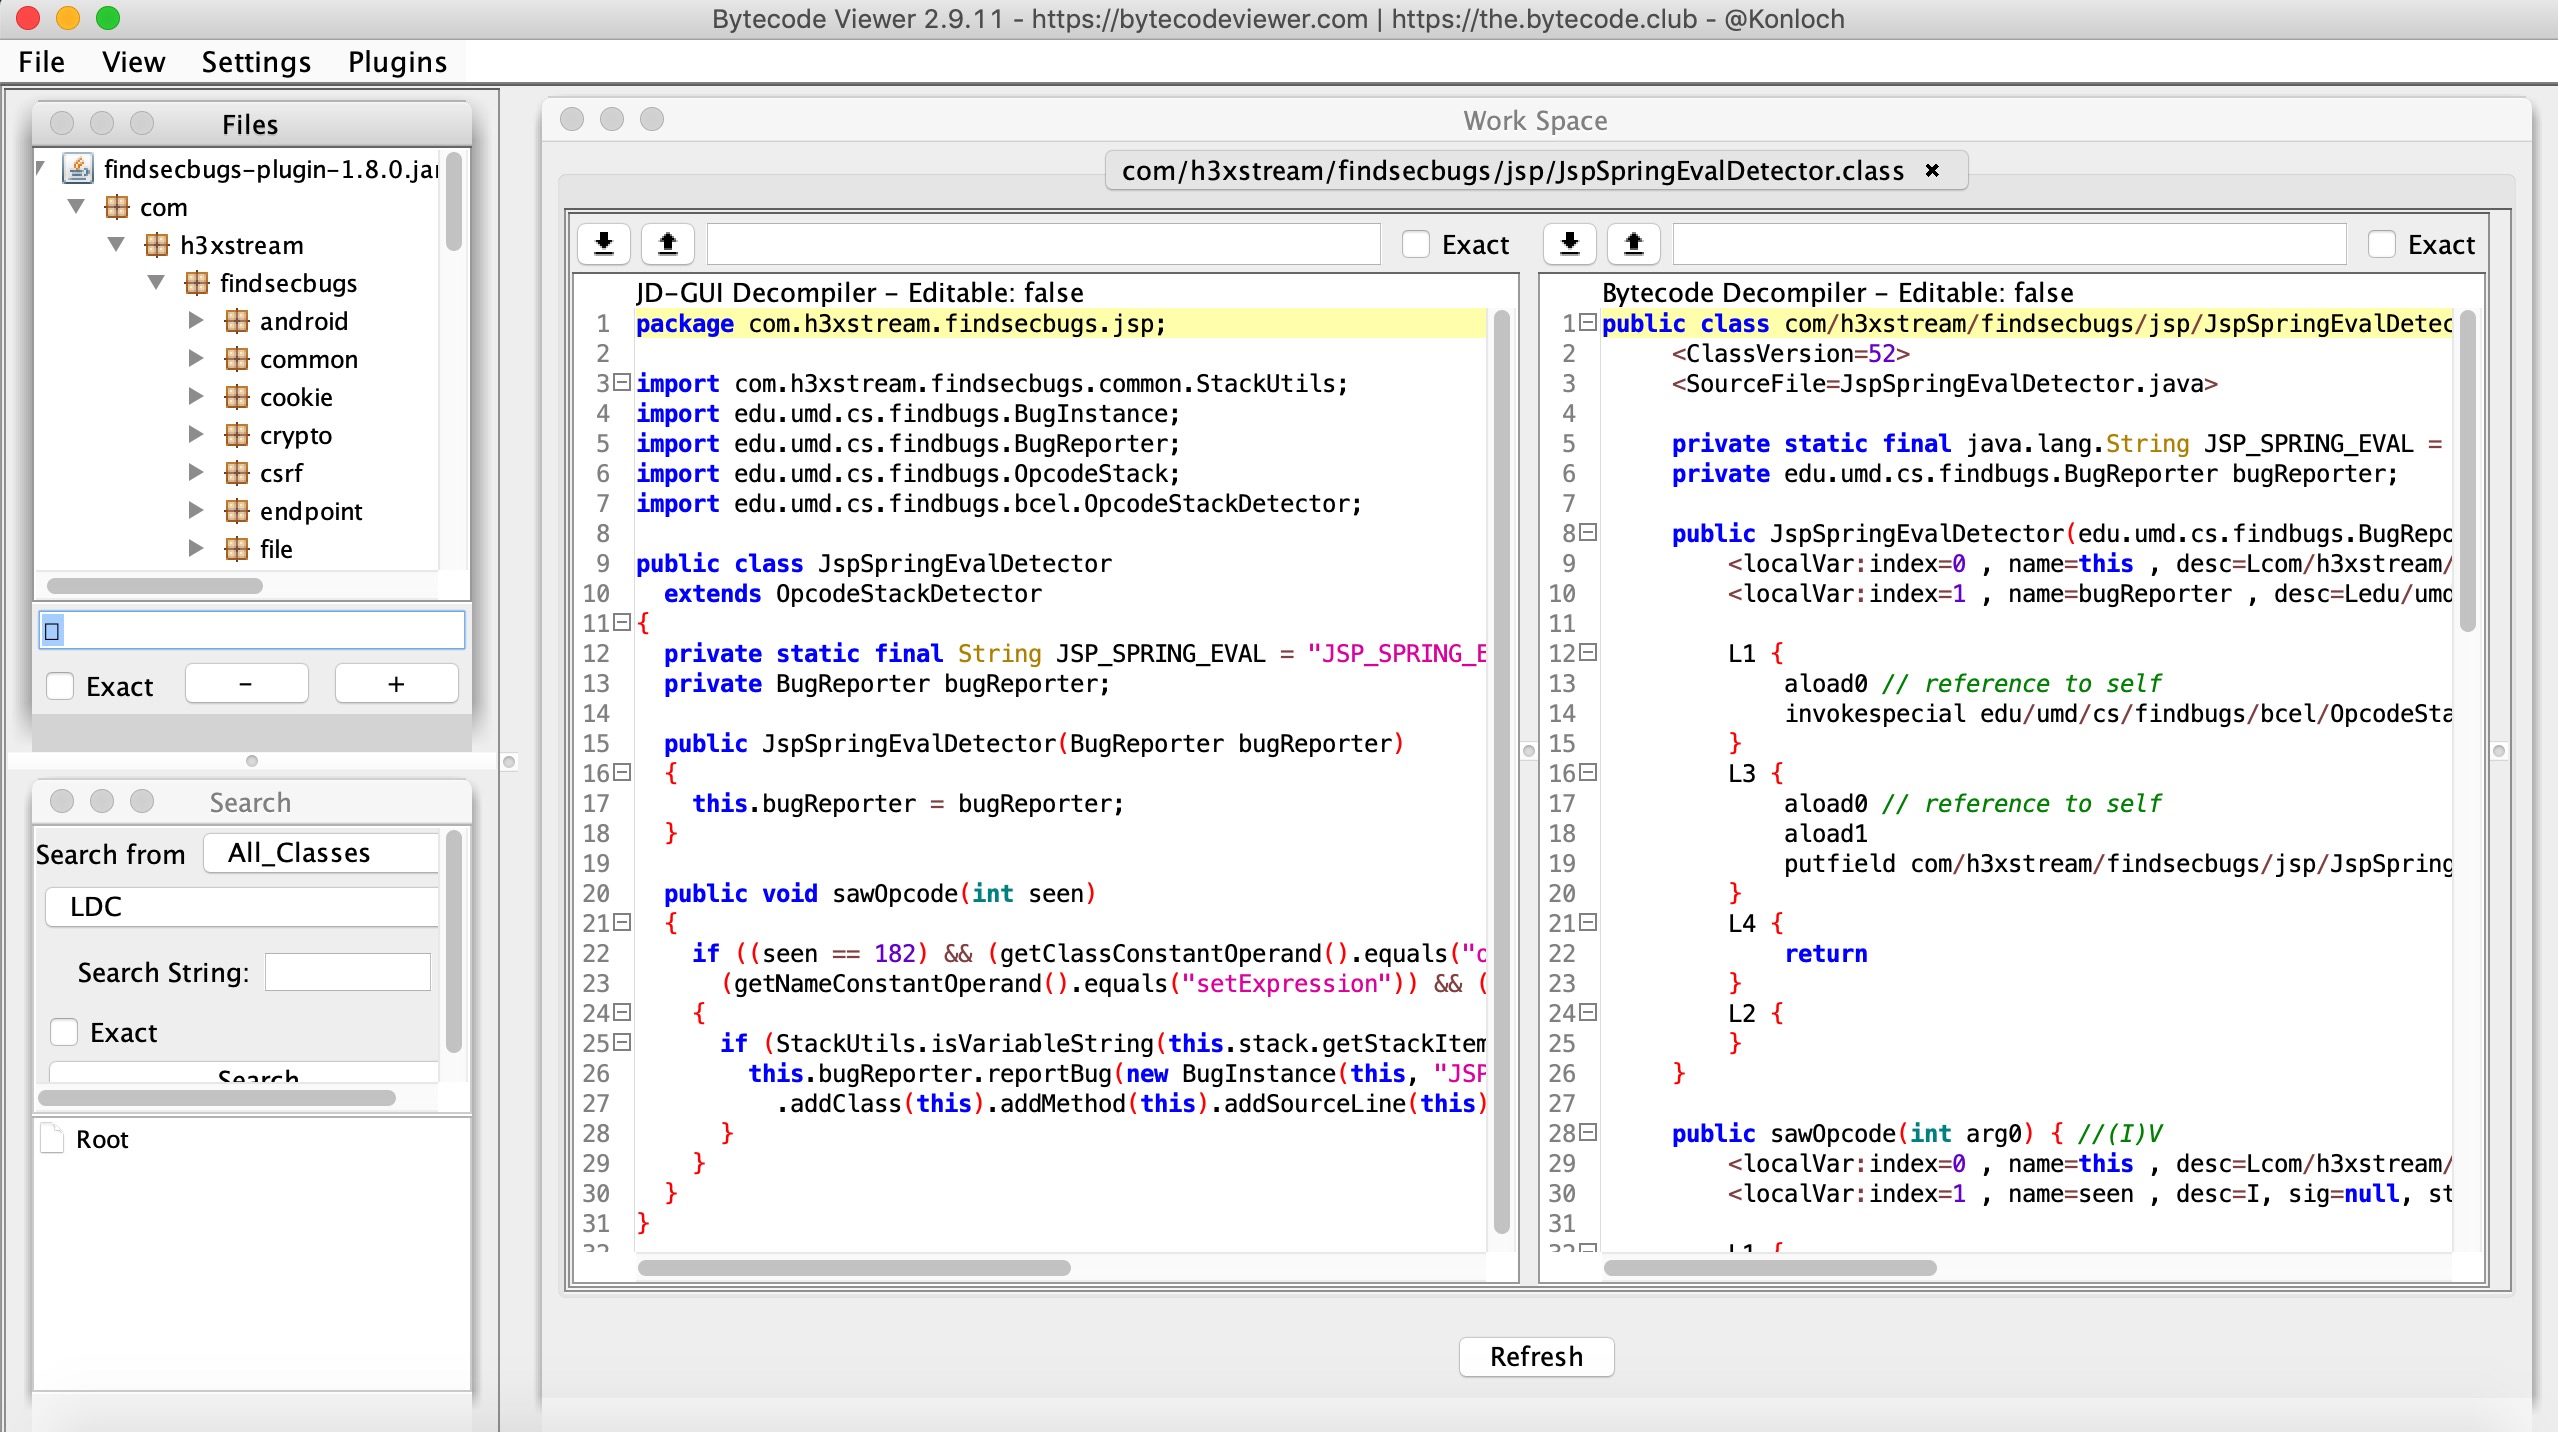Select the findsecbugs-plugin-1.8.0.jar icon
Screen dimensions: 2558x1432
(x=78, y=168)
